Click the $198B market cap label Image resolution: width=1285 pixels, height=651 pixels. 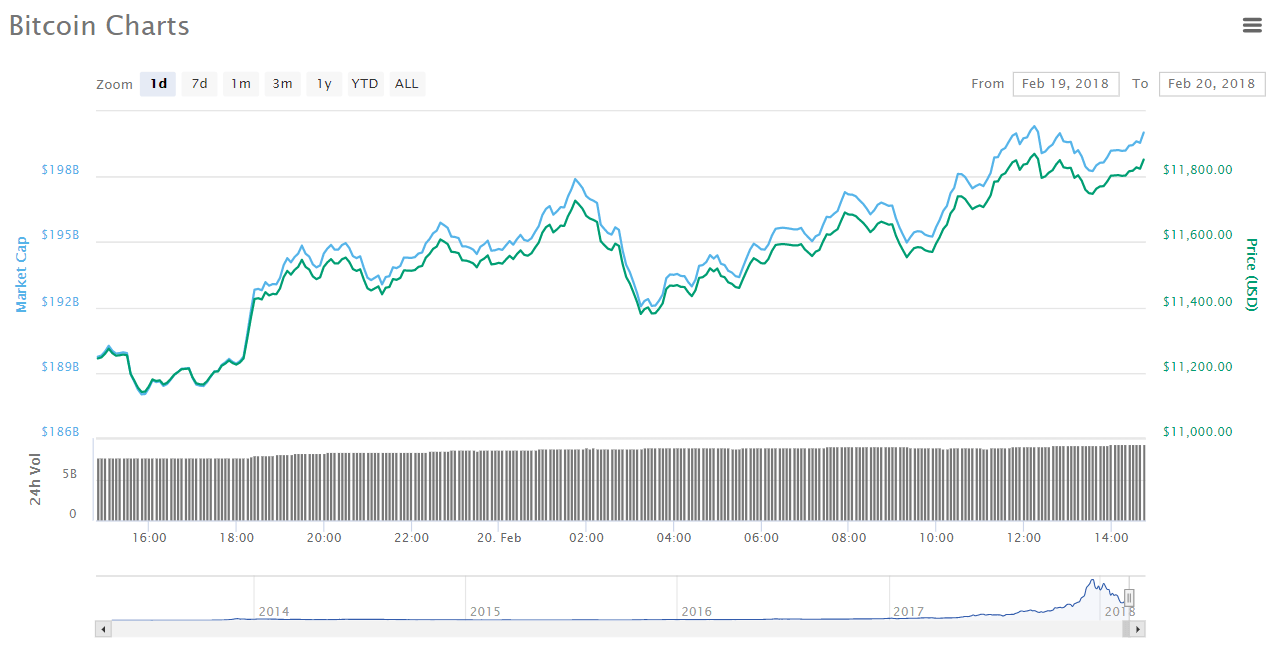tap(60, 170)
